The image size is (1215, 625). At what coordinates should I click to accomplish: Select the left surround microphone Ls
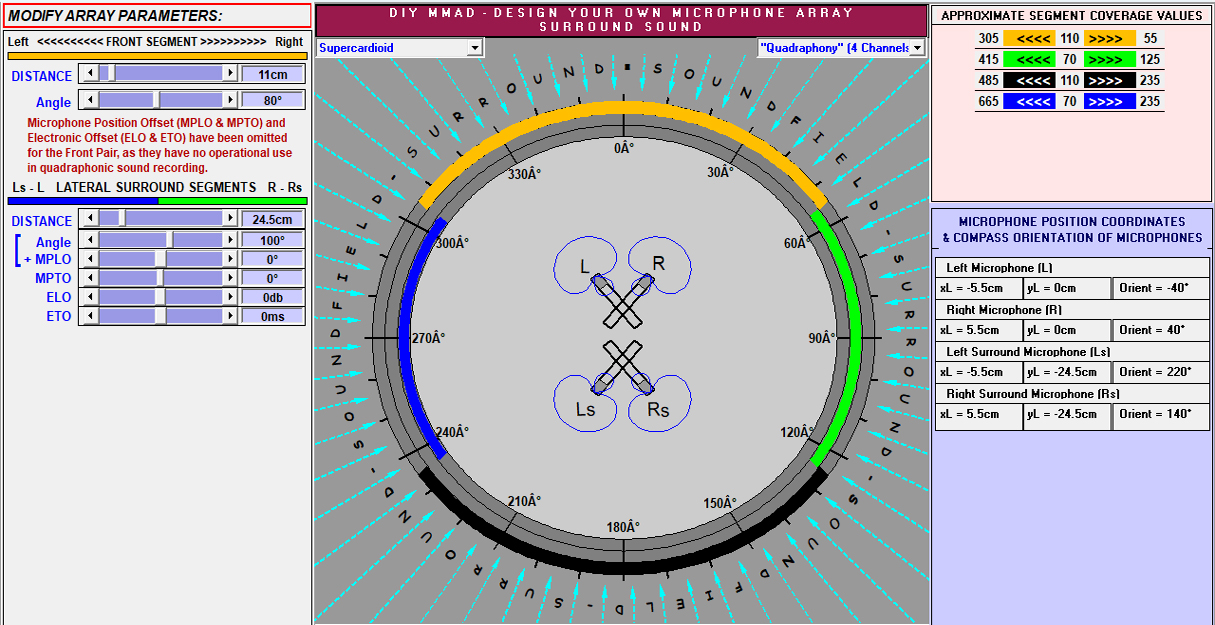point(604,382)
